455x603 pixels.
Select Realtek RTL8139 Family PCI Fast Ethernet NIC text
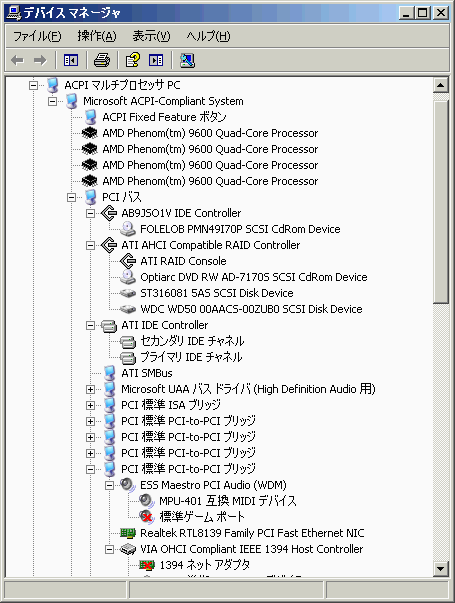click(x=252, y=533)
